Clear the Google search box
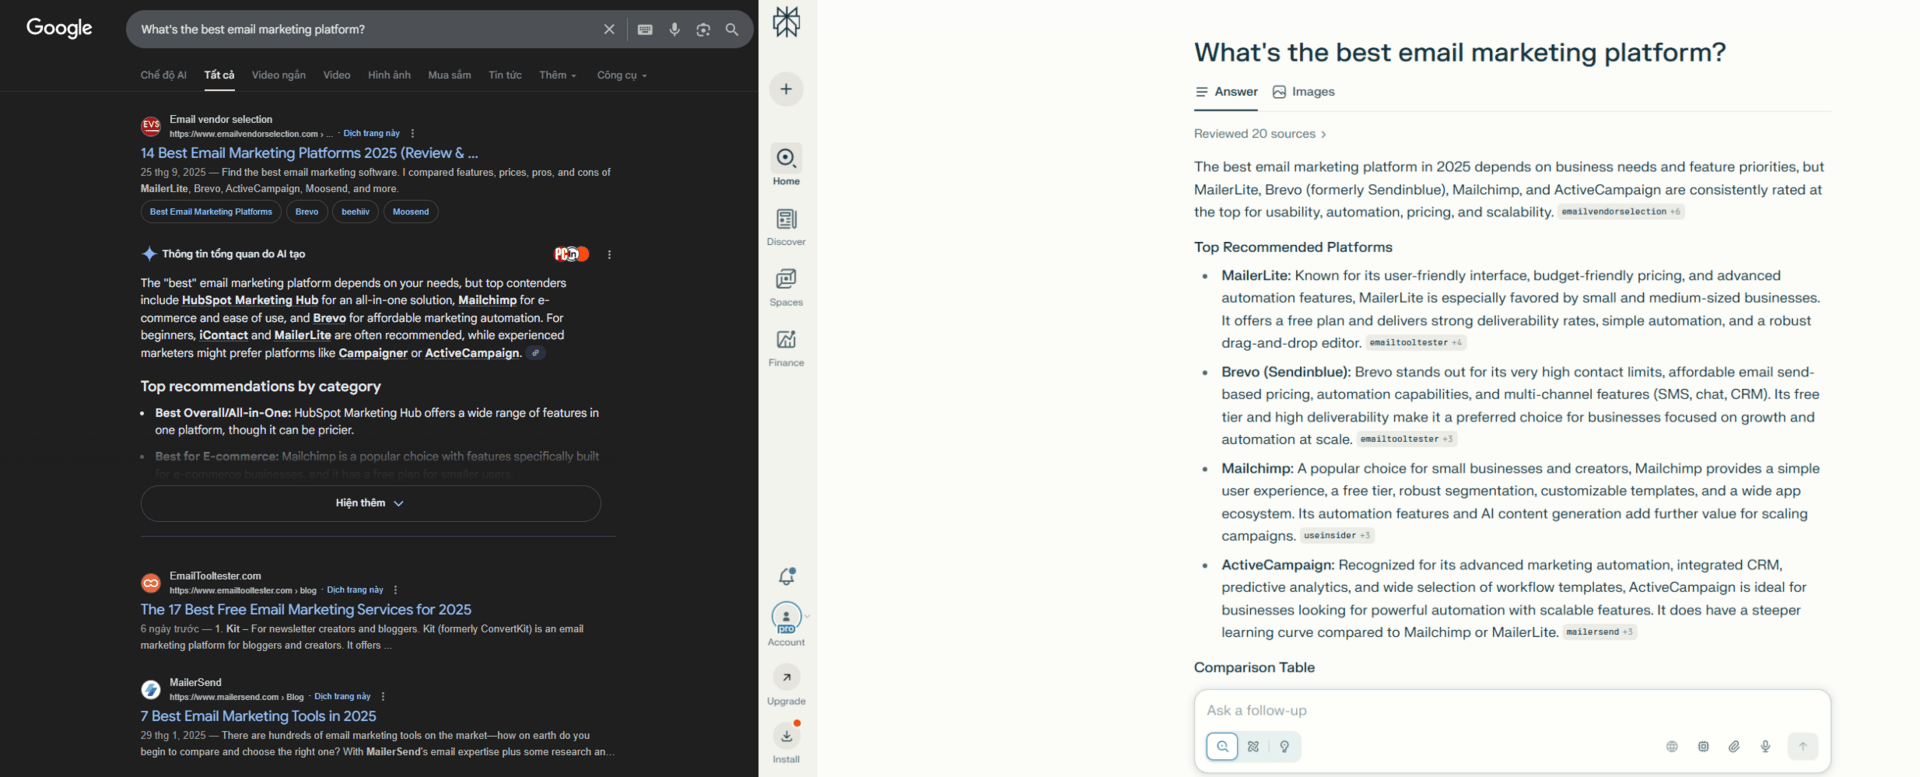The height and width of the screenshot is (777, 1920). tap(609, 29)
